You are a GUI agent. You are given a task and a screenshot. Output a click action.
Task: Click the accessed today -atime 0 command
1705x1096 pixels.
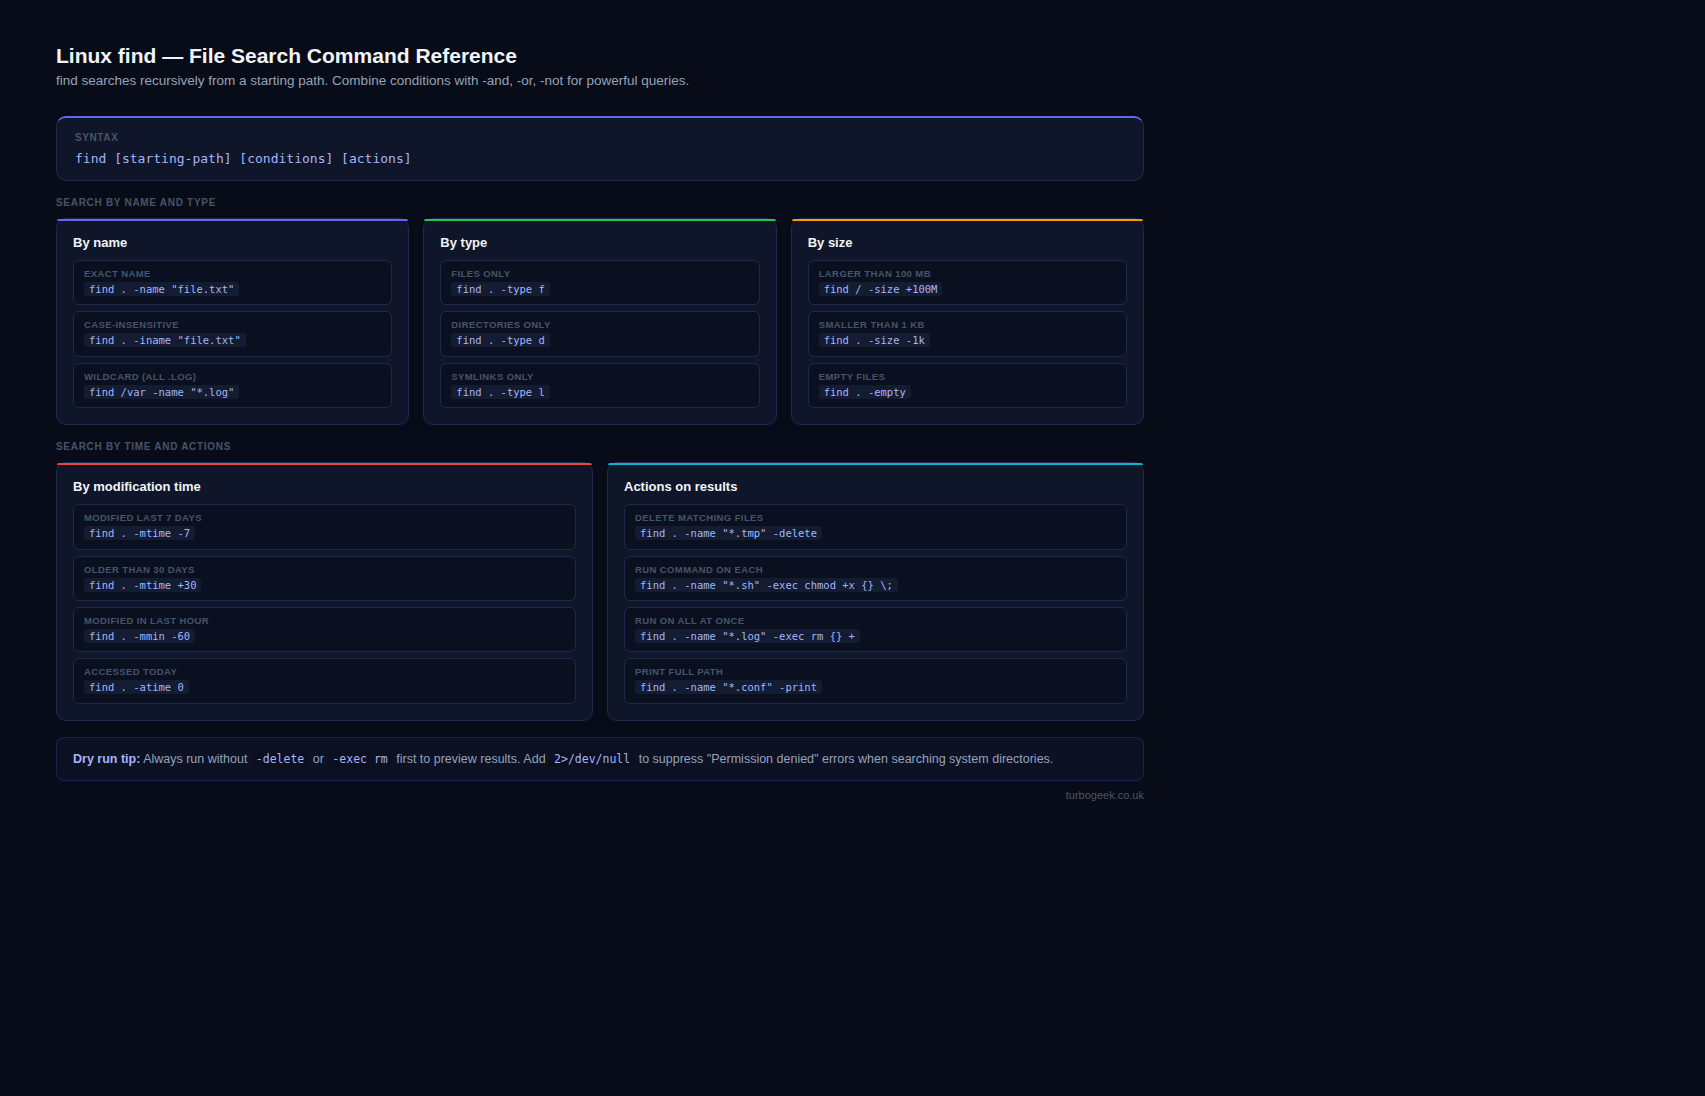(x=136, y=688)
